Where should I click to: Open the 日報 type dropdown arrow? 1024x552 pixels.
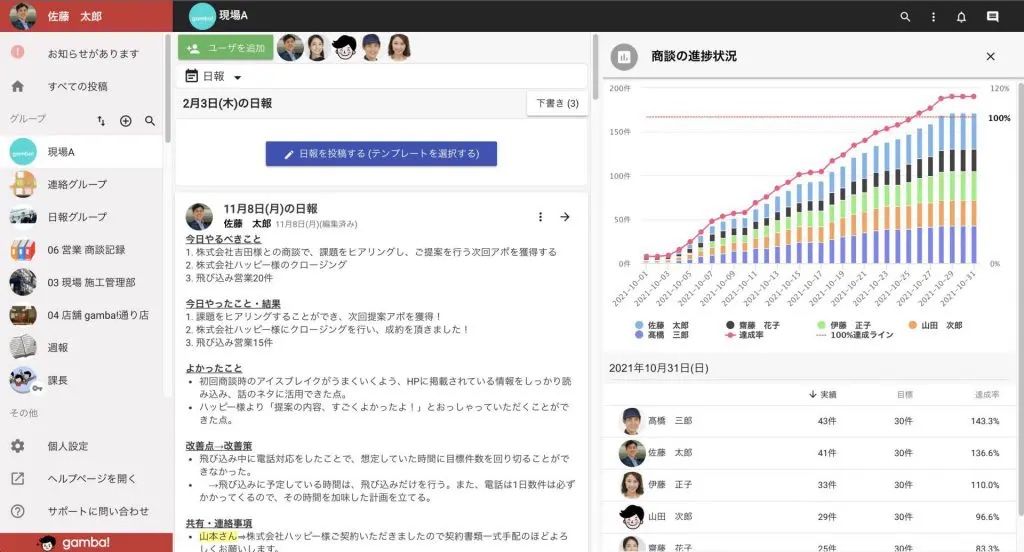(x=238, y=77)
